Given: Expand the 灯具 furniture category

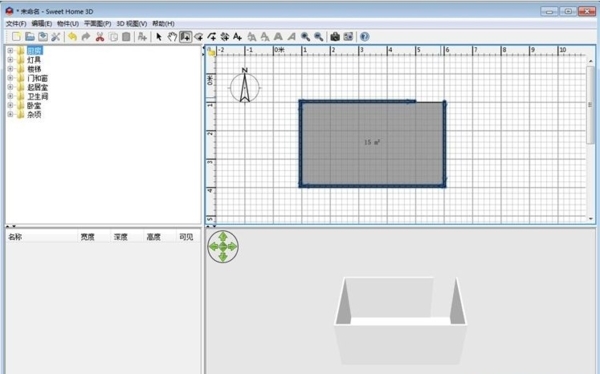Looking at the screenshot, I should coord(10,60).
